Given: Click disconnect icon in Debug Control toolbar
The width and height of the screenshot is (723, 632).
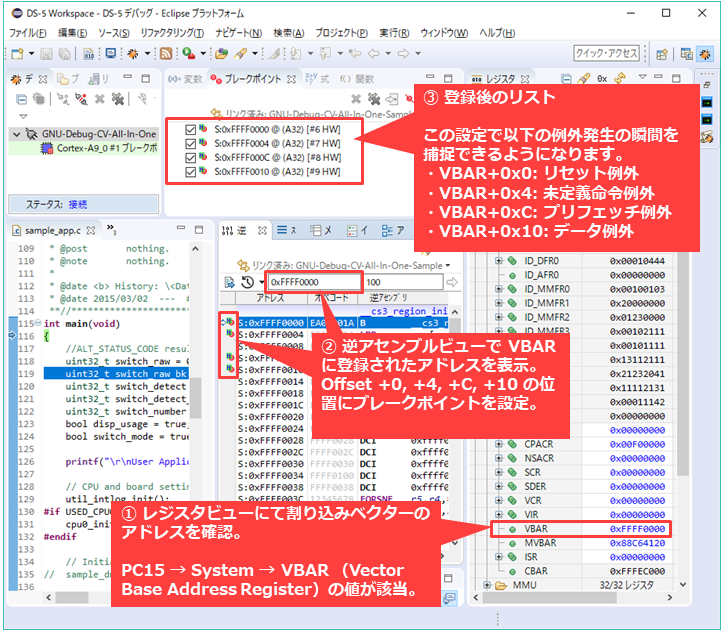Looking at the screenshot, I should (63, 99).
